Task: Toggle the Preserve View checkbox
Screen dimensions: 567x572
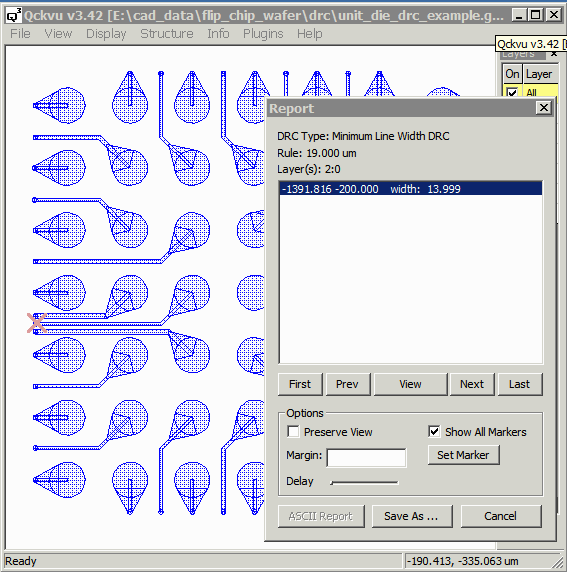Action: (293, 432)
